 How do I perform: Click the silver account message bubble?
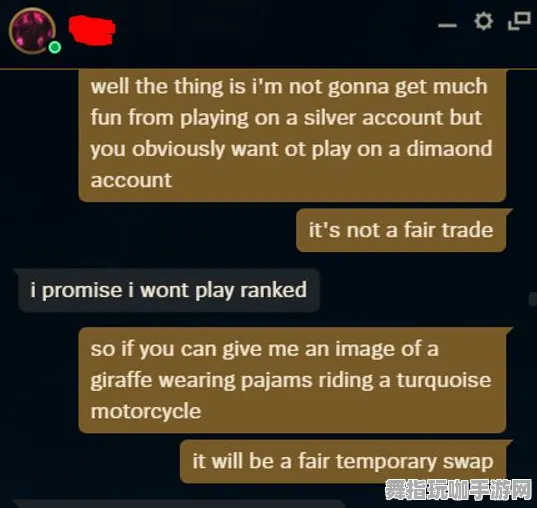coord(292,135)
